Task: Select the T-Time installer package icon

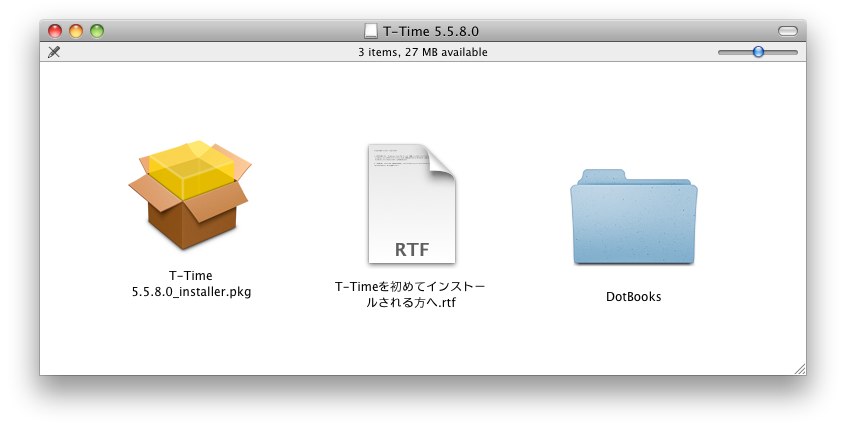Action: [x=190, y=195]
